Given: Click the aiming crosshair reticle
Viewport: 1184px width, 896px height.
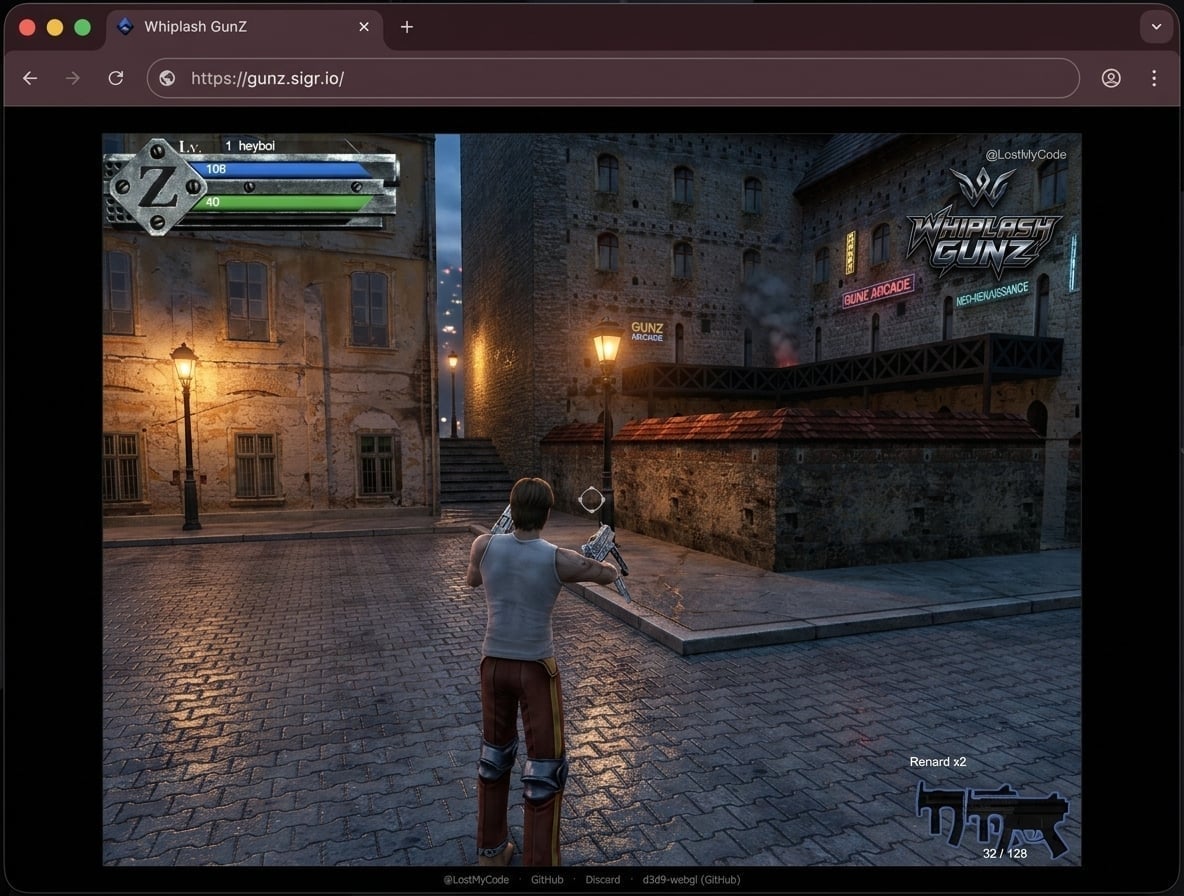Looking at the screenshot, I should tap(591, 499).
